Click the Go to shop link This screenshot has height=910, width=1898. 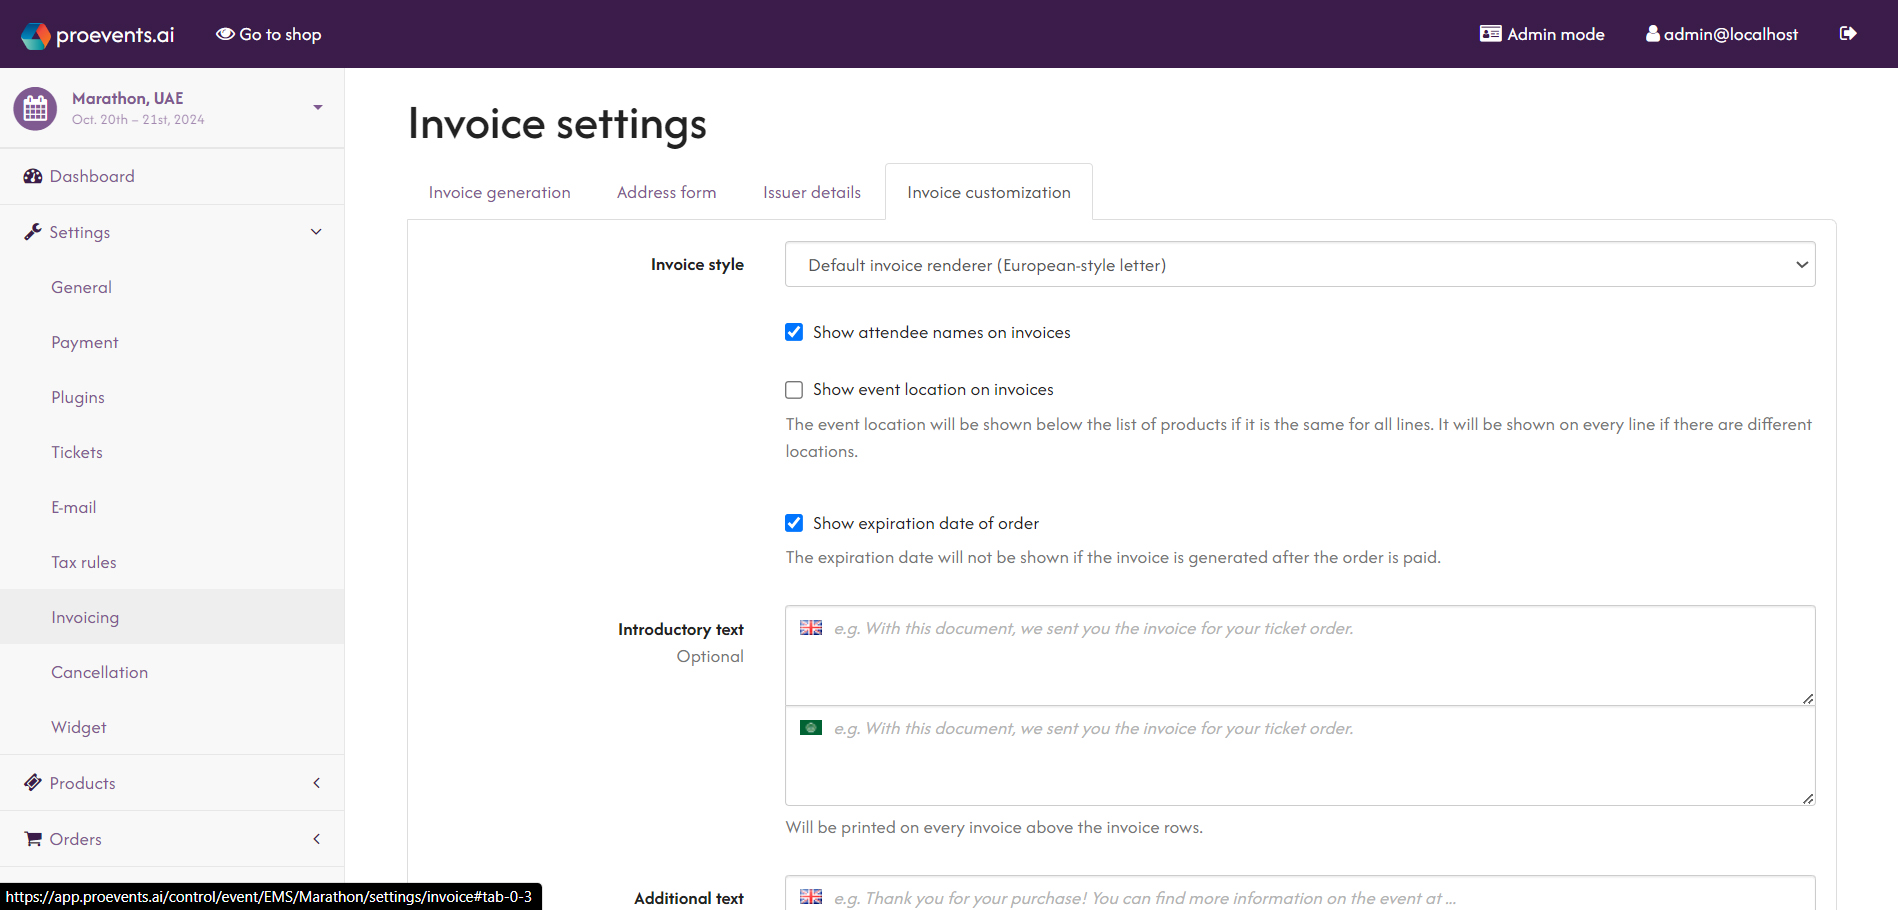(268, 33)
